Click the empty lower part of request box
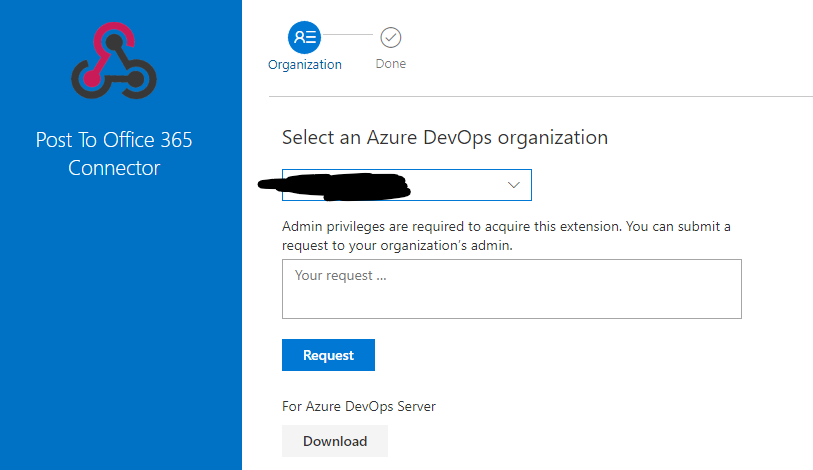The height and width of the screenshot is (470, 813). [511, 305]
